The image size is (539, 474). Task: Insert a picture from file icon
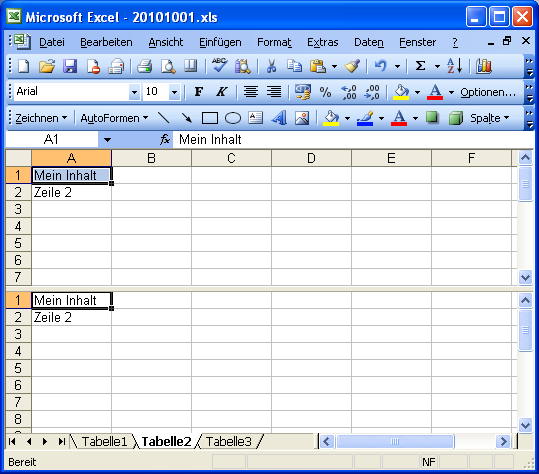point(302,118)
